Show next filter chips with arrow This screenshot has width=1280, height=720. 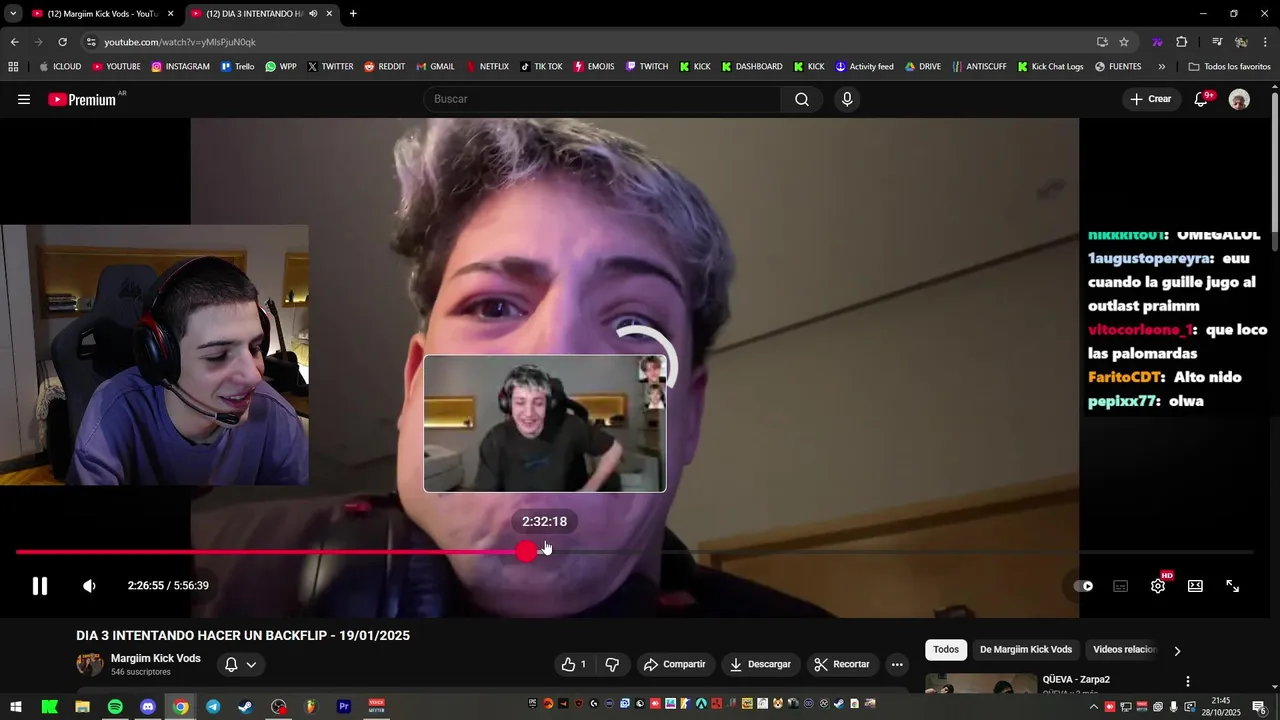[x=1177, y=650]
